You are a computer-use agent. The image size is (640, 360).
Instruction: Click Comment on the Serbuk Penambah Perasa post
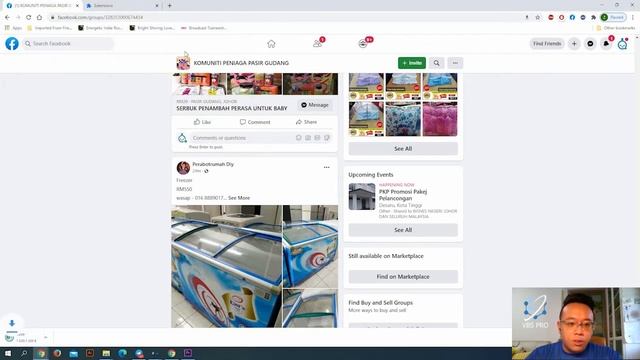tap(255, 122)
